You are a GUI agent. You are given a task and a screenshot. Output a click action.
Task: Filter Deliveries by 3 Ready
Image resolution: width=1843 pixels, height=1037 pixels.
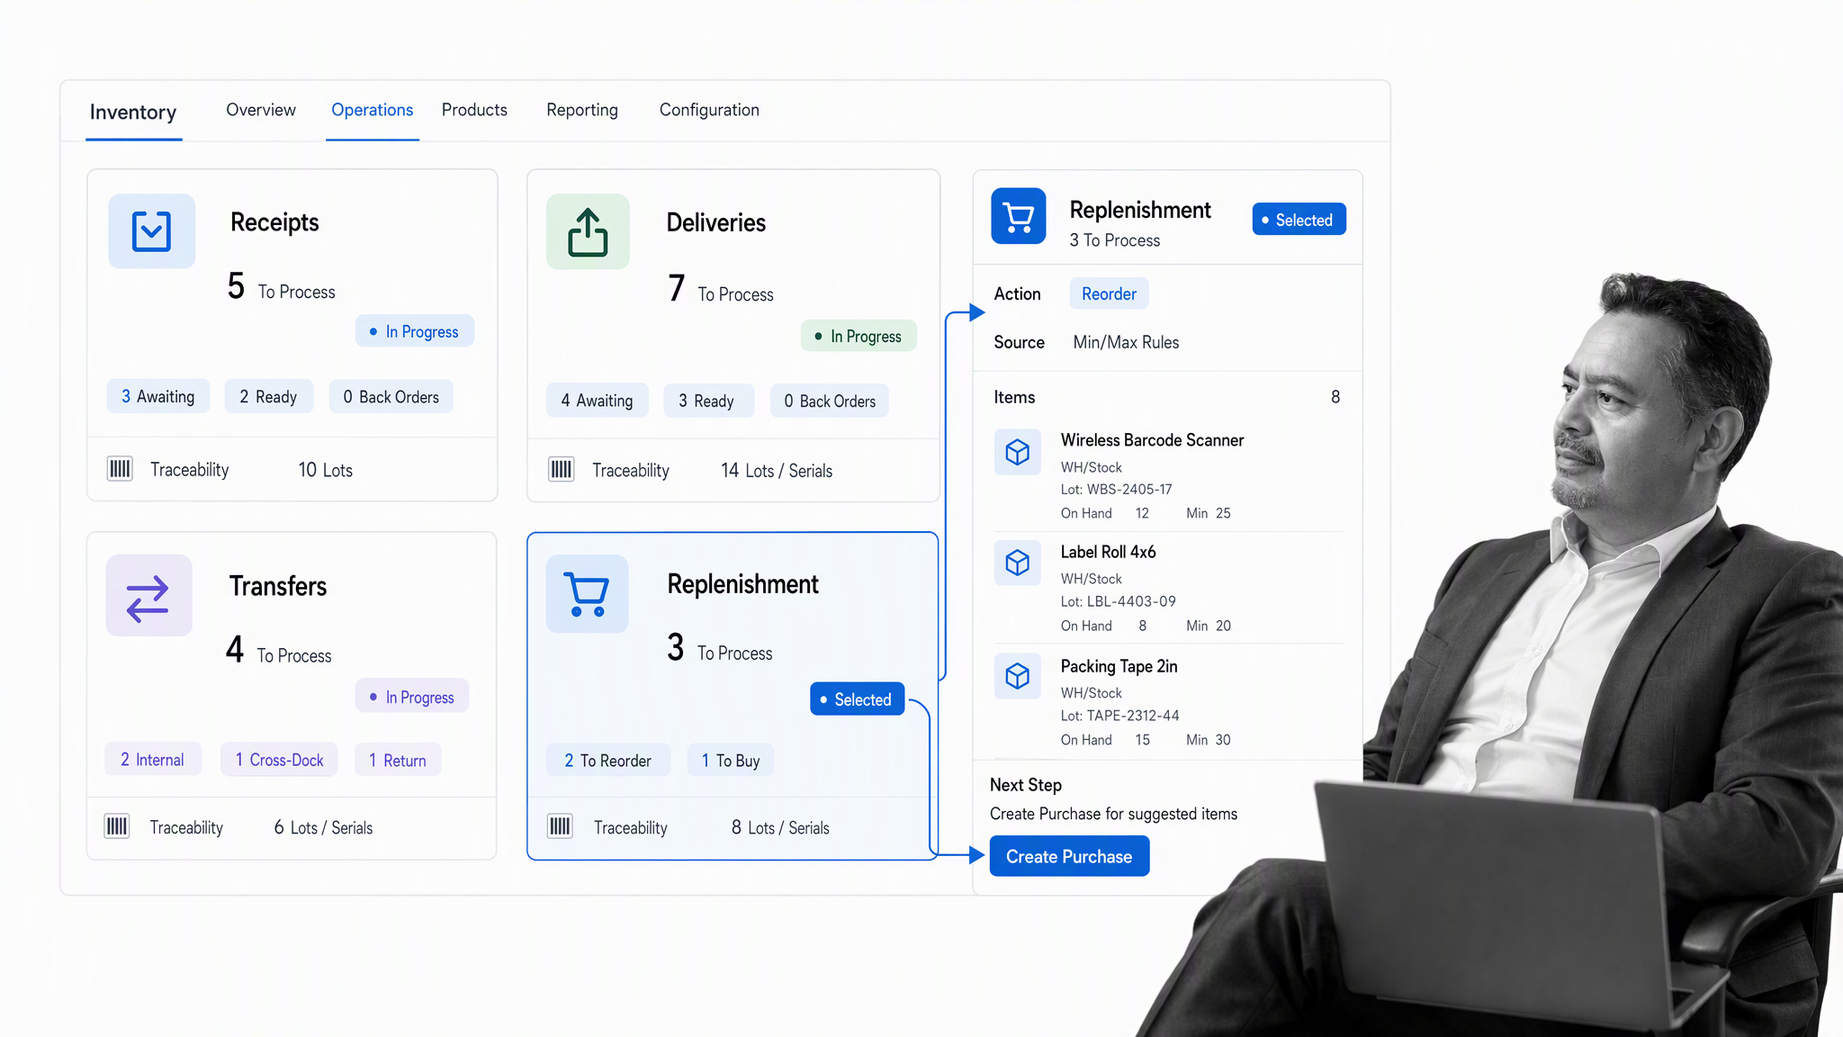tap(707, 401)
